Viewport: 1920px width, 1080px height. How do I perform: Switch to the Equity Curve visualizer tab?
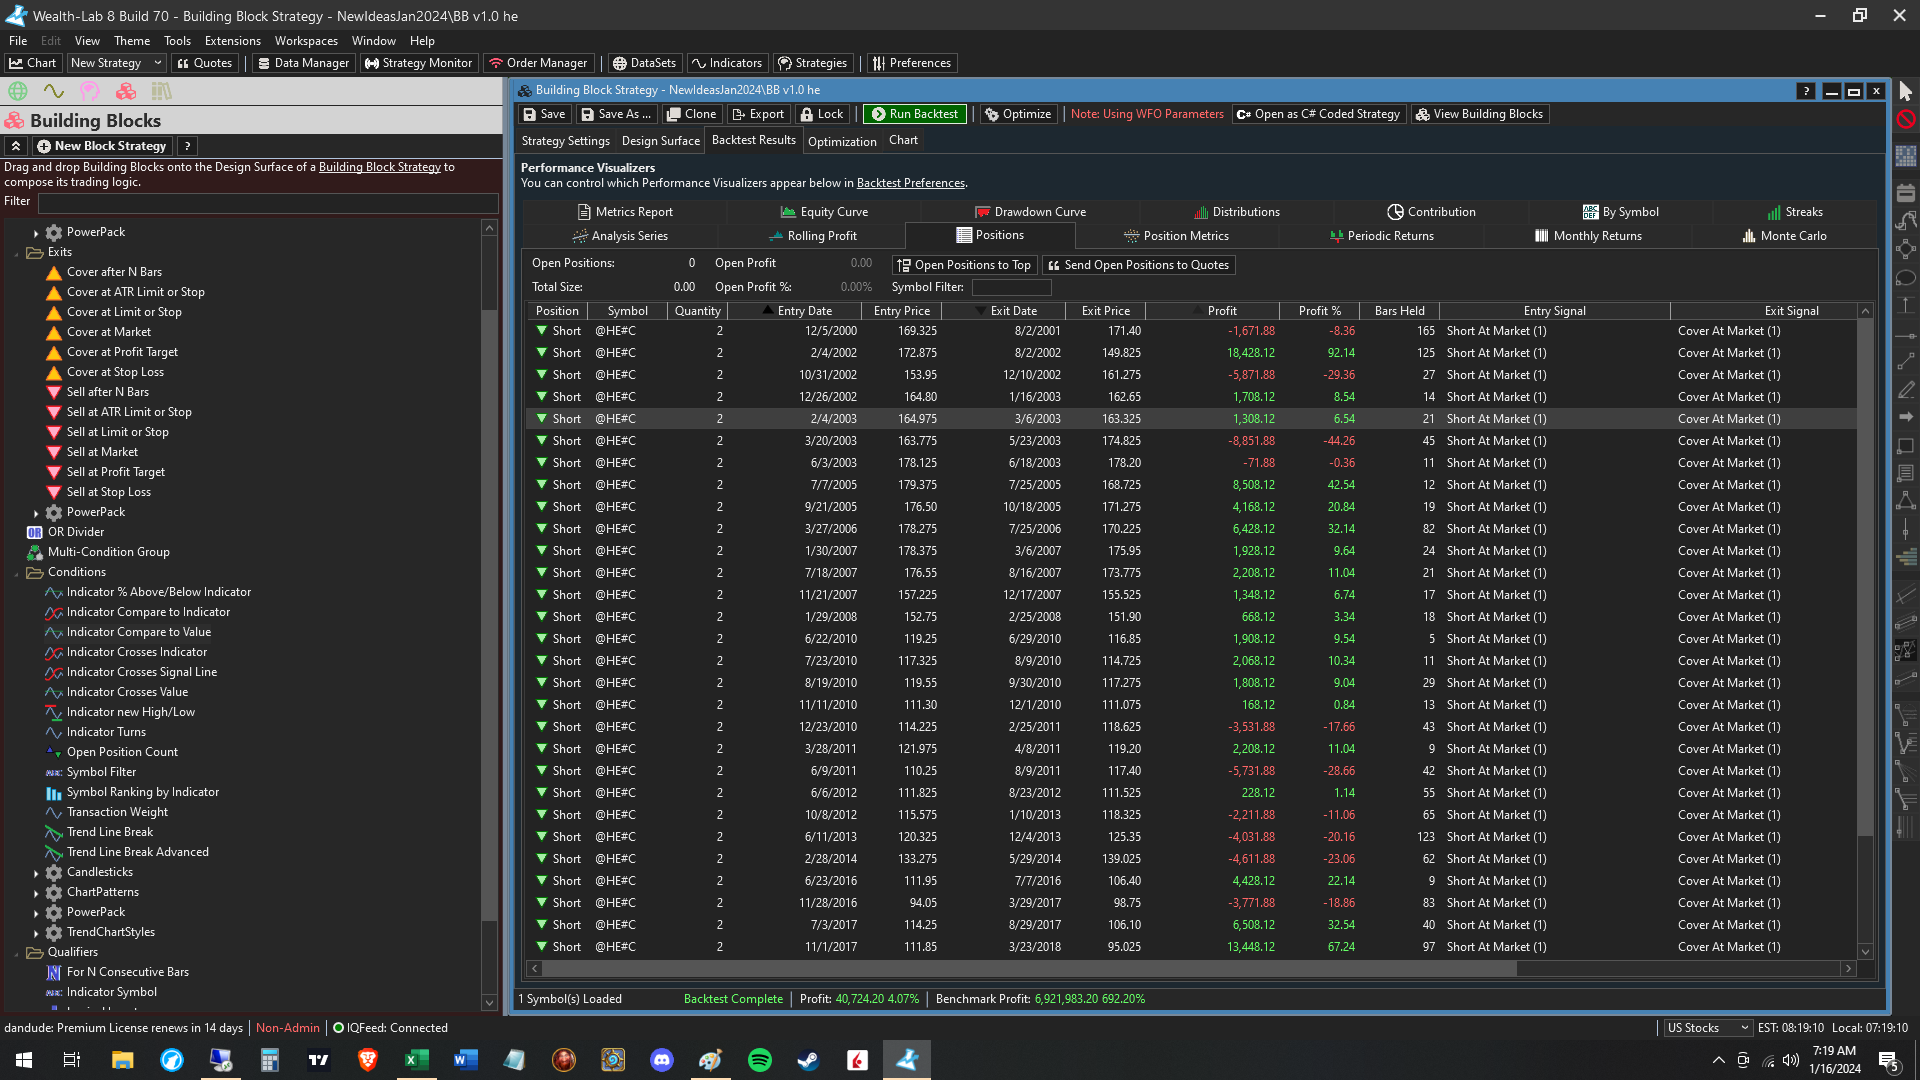click(824, 212)
